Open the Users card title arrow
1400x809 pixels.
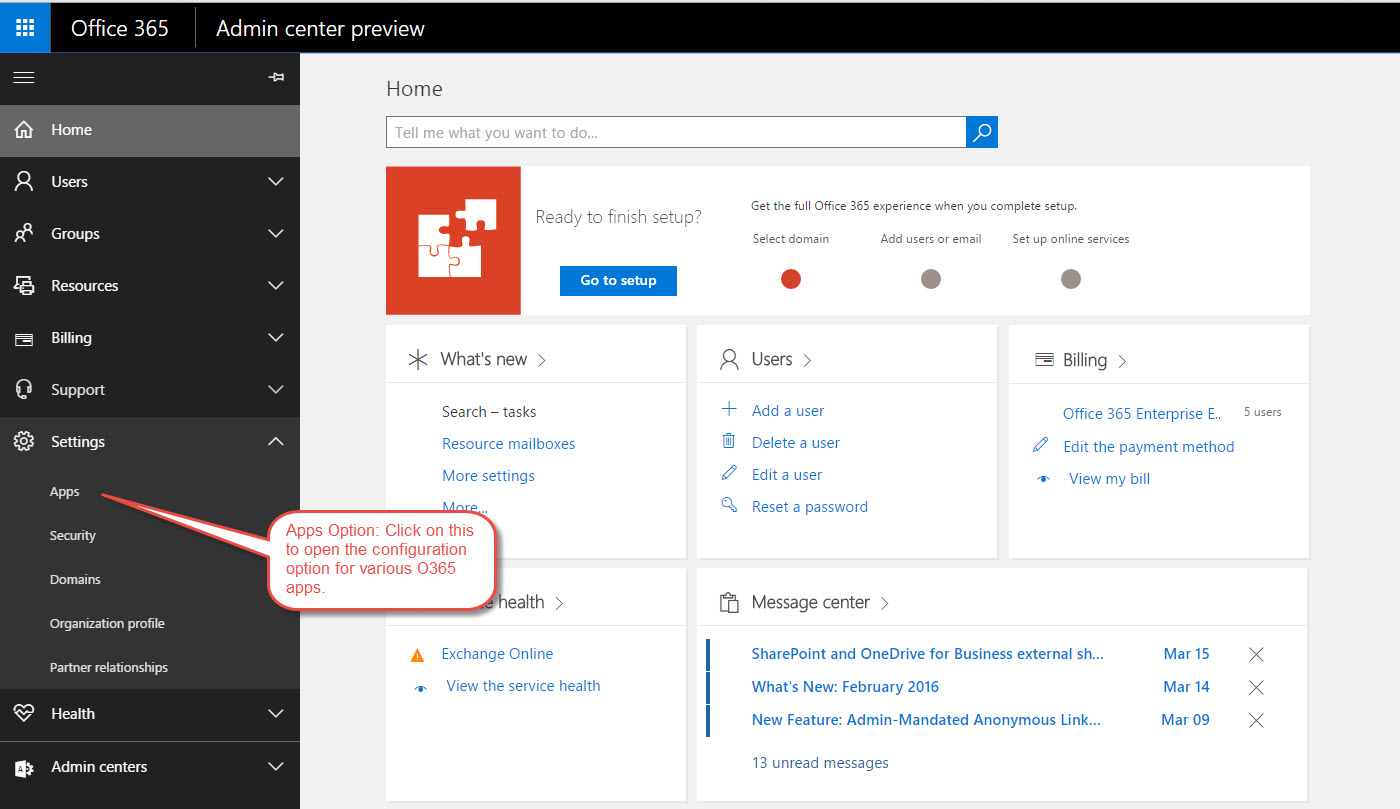click(x=807, y=360)
